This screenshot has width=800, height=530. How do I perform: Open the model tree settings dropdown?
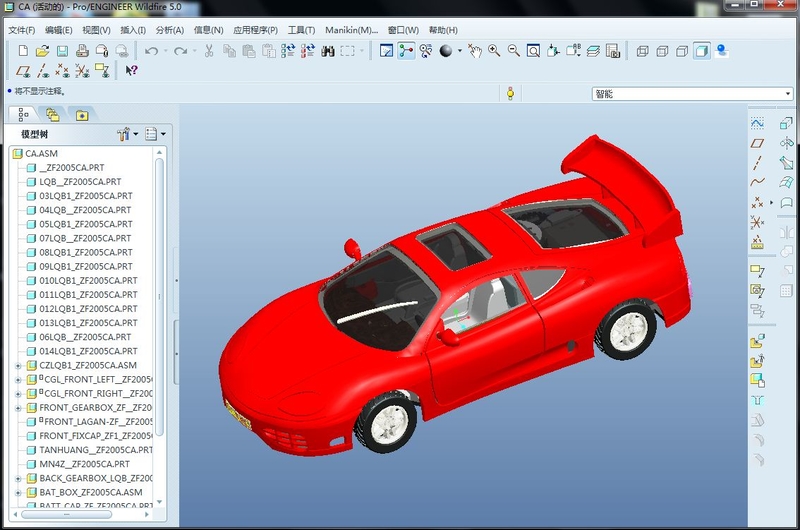[x=128, y=134]
